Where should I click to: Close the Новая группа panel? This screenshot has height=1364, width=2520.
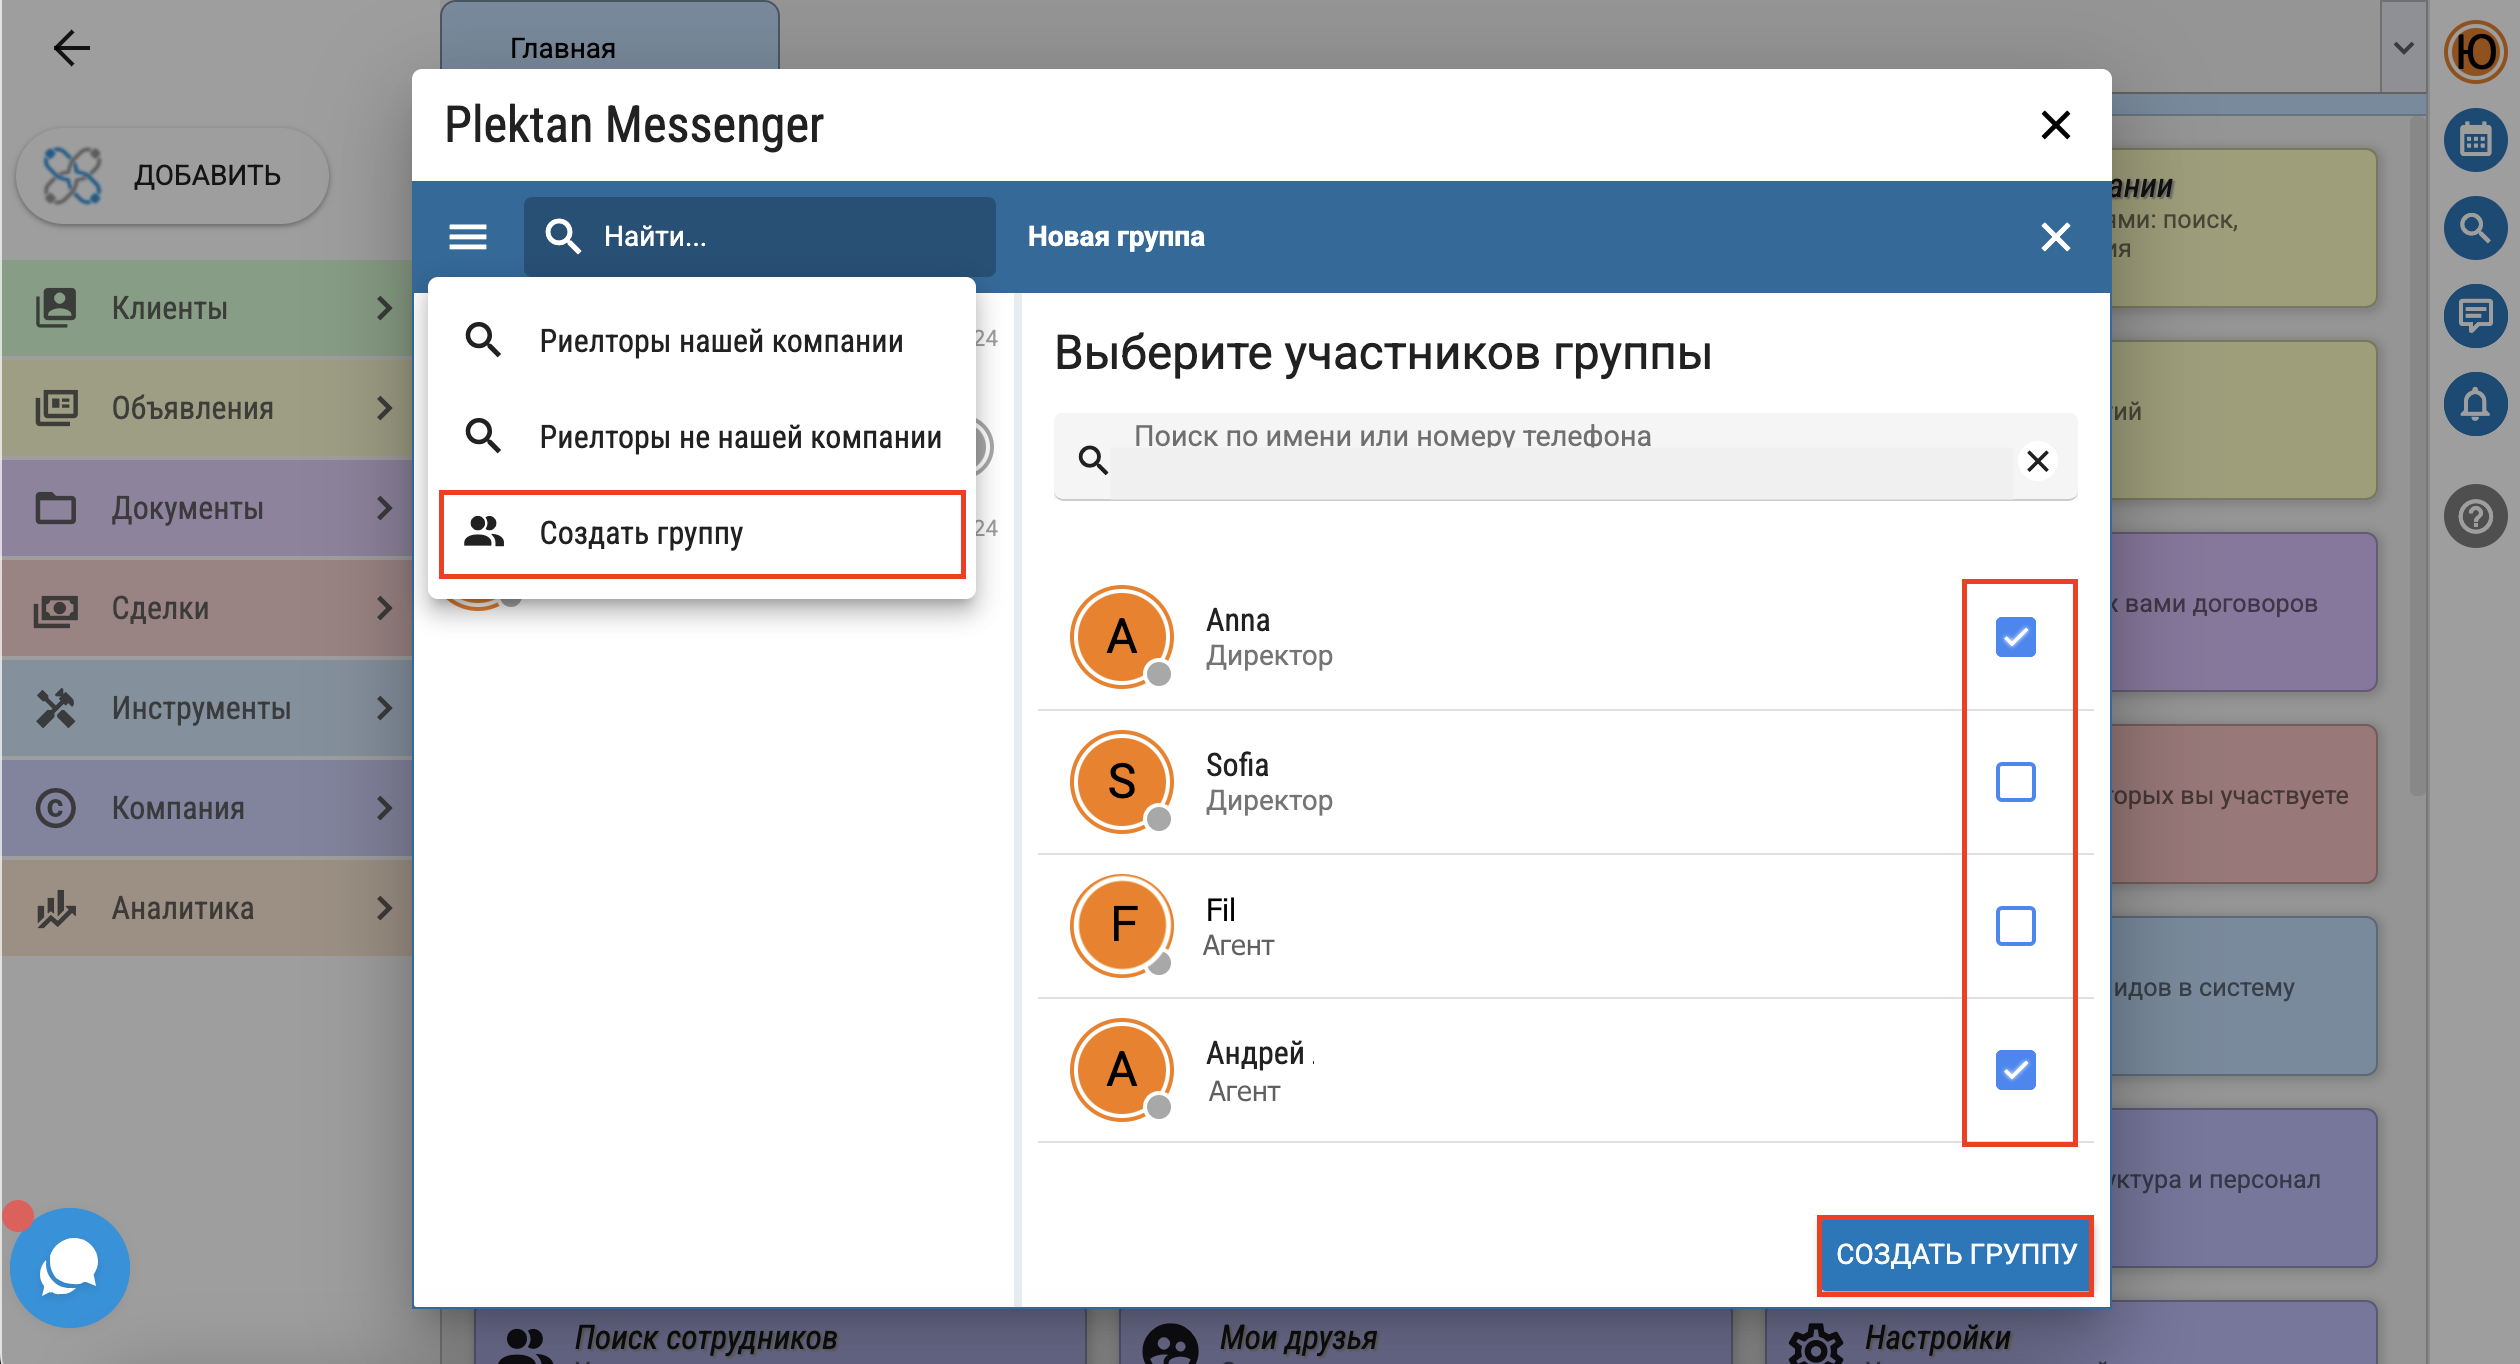(2055, 237)
